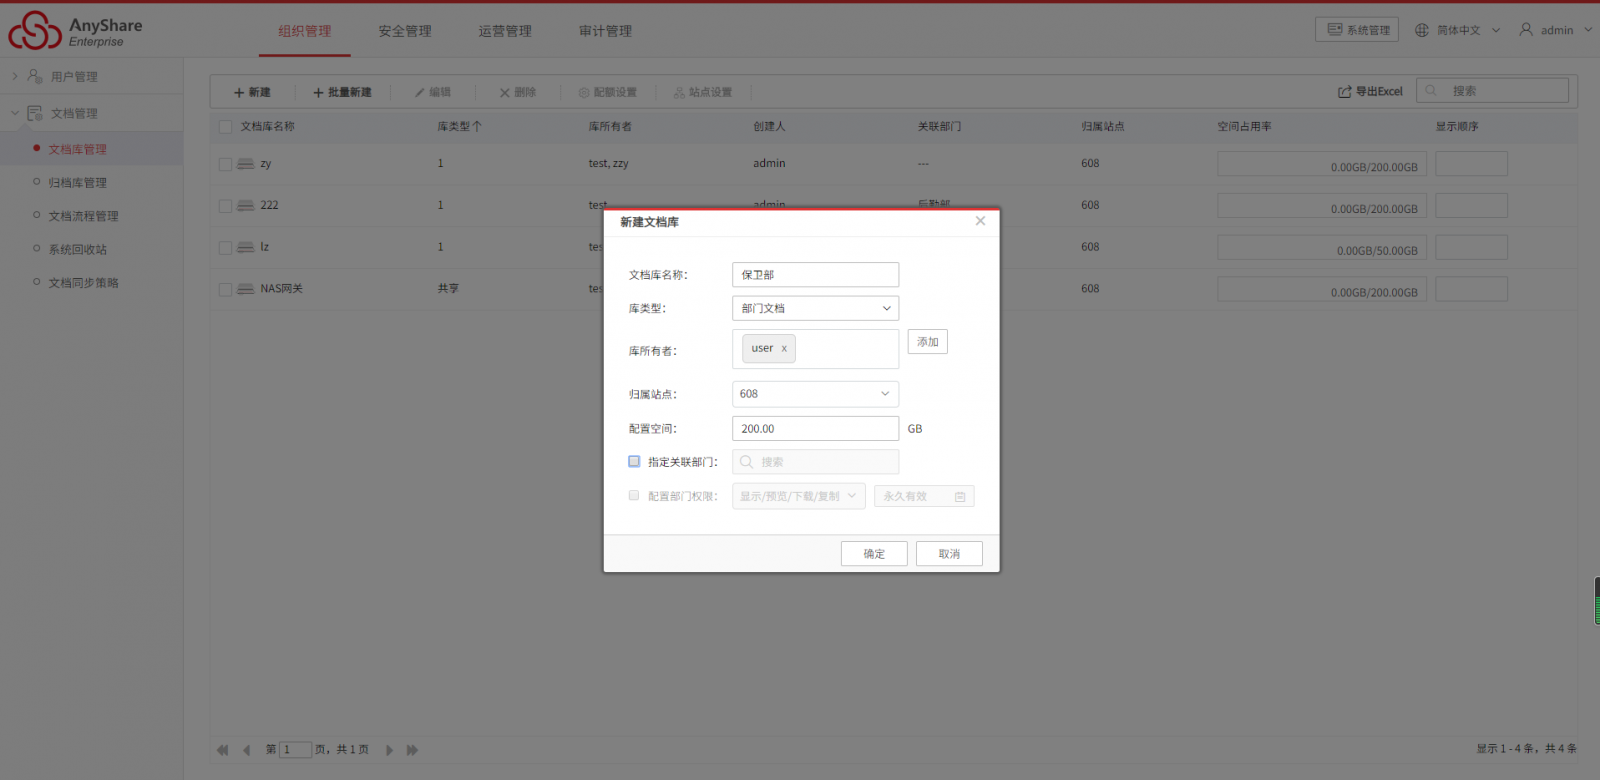Switch to the 安全管理 tab
Screen dimensions: 1600x780
point(405,31)
